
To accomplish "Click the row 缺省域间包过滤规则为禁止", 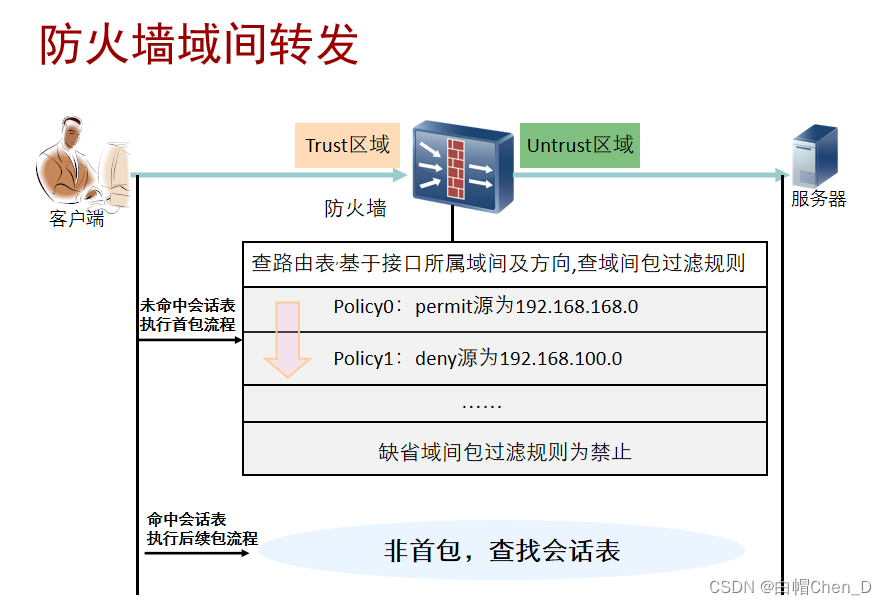I will (x=505, y=449).
